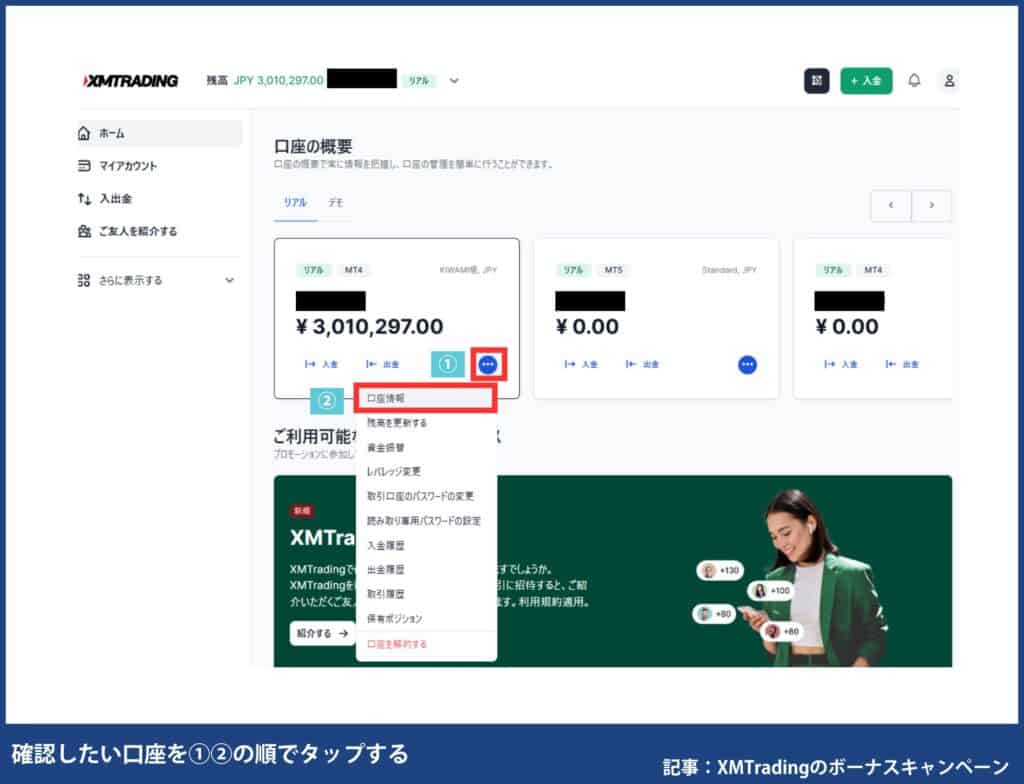The height and width of the screenshot is (784, 1024).
Task: Click 出金 on the Standard MT5 card
Action: point(642,365)
